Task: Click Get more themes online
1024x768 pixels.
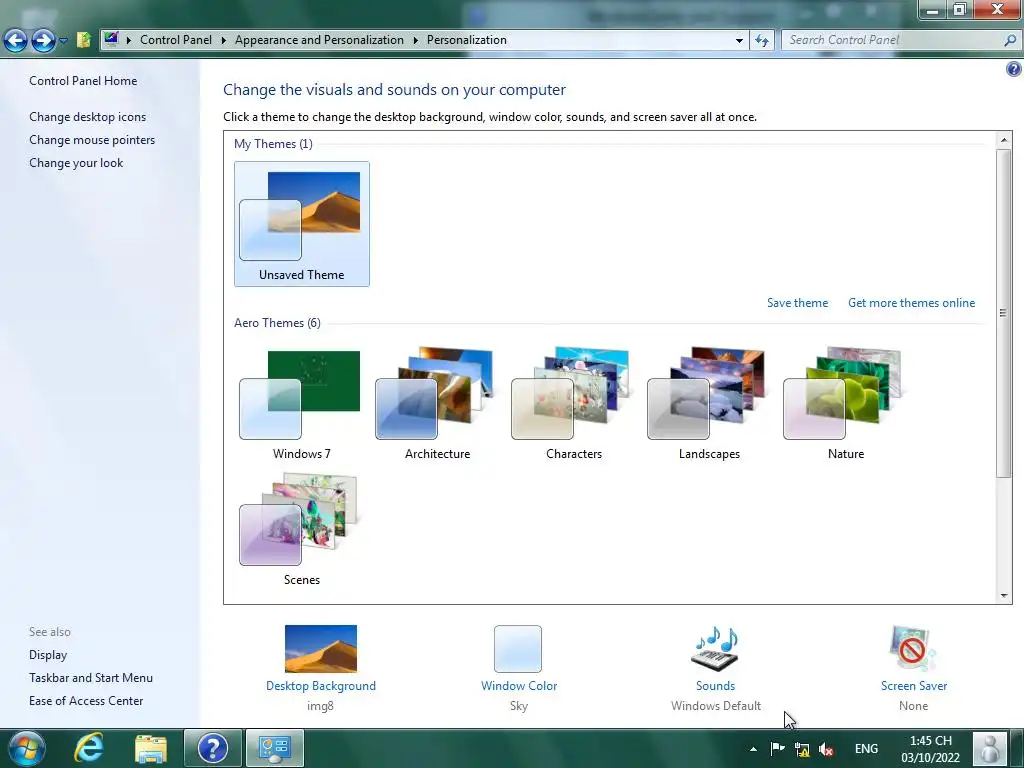Action: click(x=911, y=303)
